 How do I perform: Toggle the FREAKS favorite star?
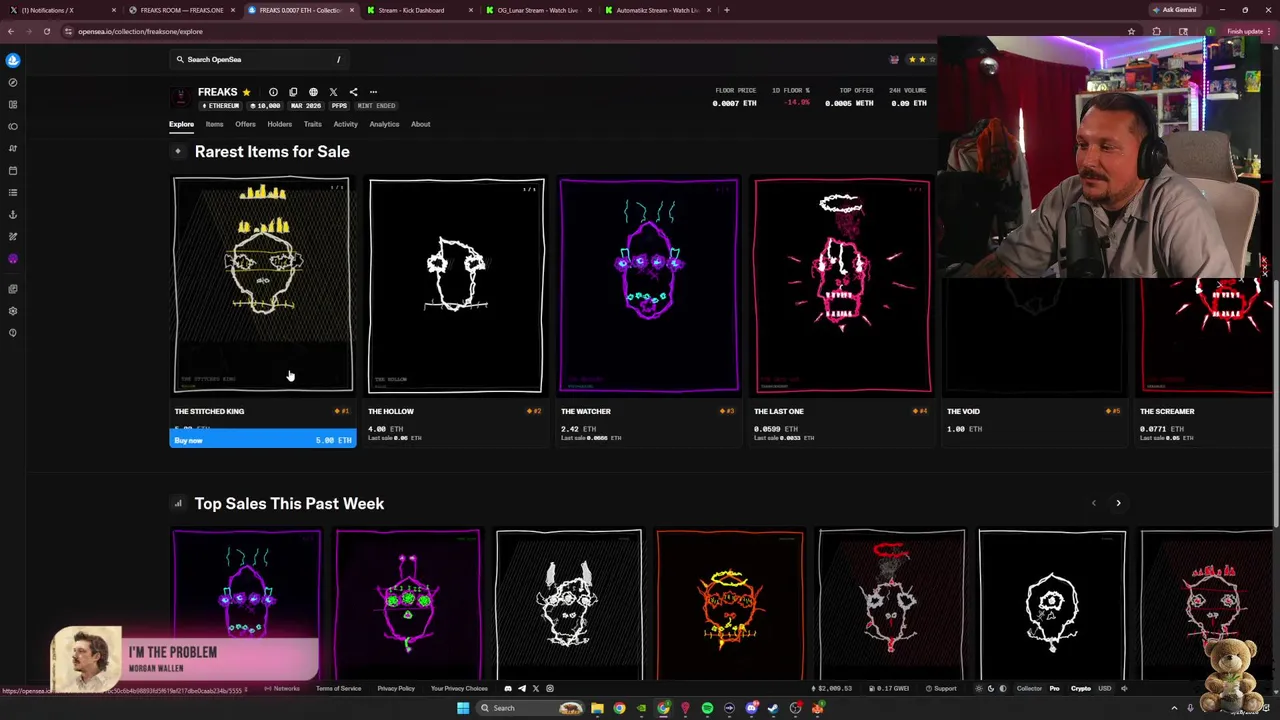pyautogui.click(x=246, y=92)
